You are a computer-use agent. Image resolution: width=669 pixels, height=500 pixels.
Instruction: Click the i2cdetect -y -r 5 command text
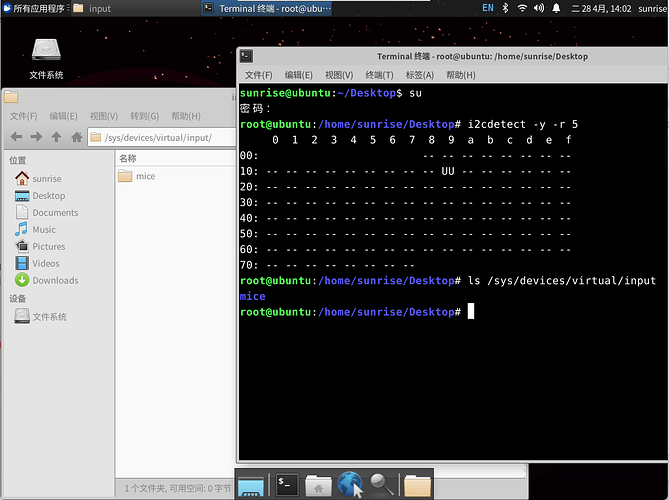(x=523, y=124)
